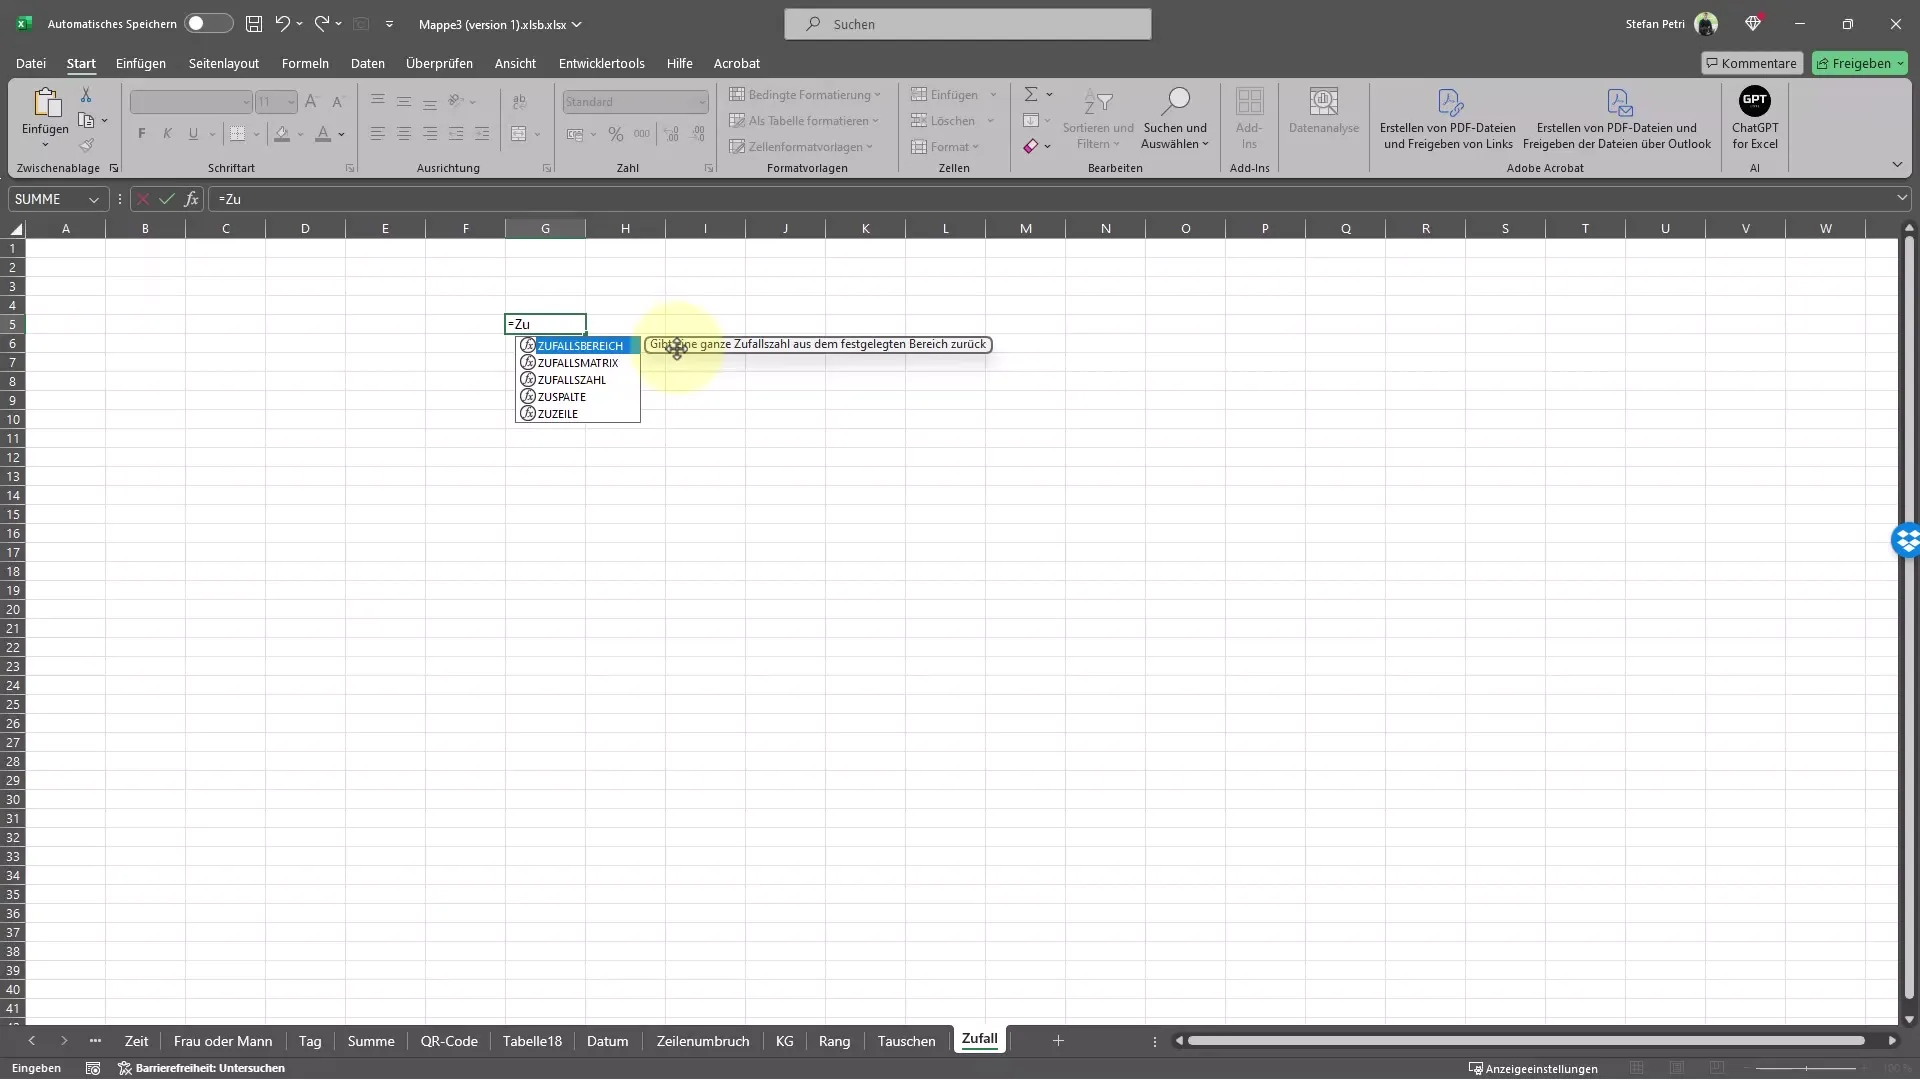Click the vertical scroll down arrow
This screenshot has width=1920, height=1080.
[x=1909, y=1020]
